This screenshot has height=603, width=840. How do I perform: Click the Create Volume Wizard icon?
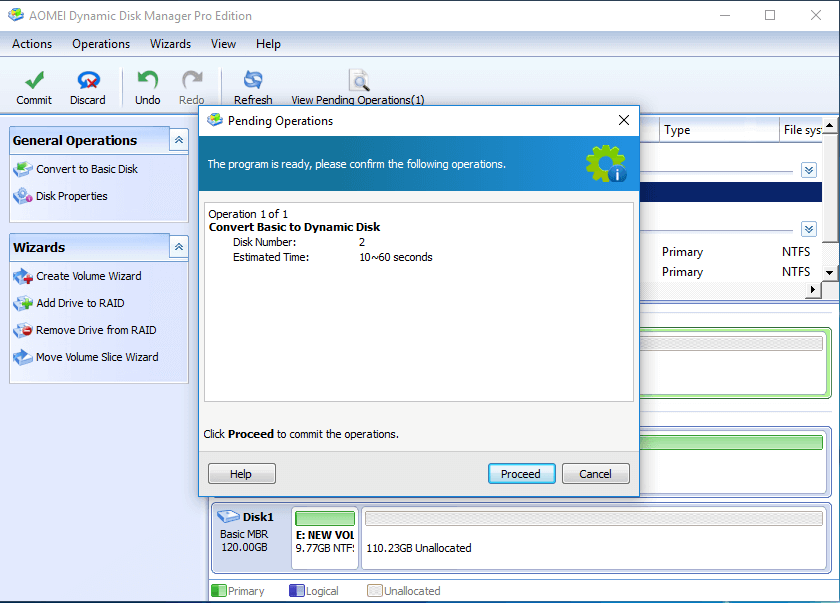point(23,276)
